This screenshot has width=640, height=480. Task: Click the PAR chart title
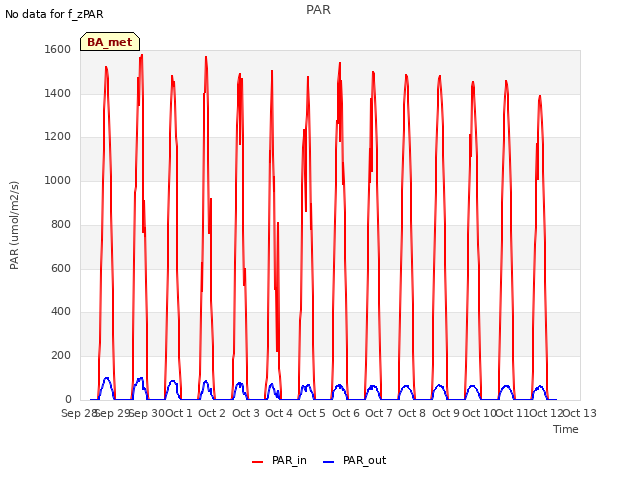318,10
